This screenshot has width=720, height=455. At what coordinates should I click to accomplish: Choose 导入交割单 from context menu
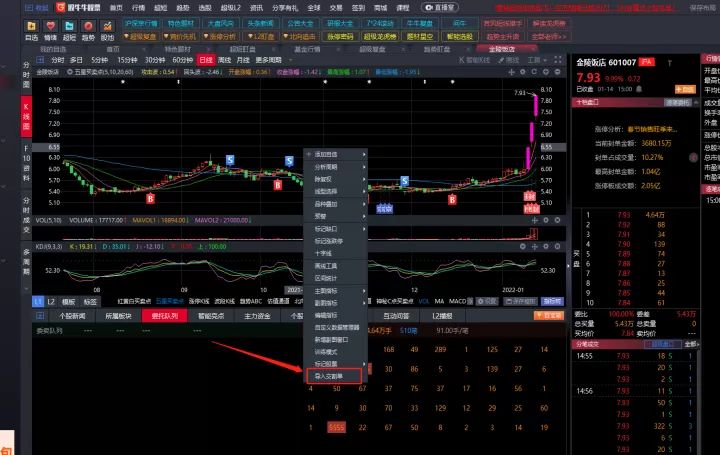(x=334, y=376)
